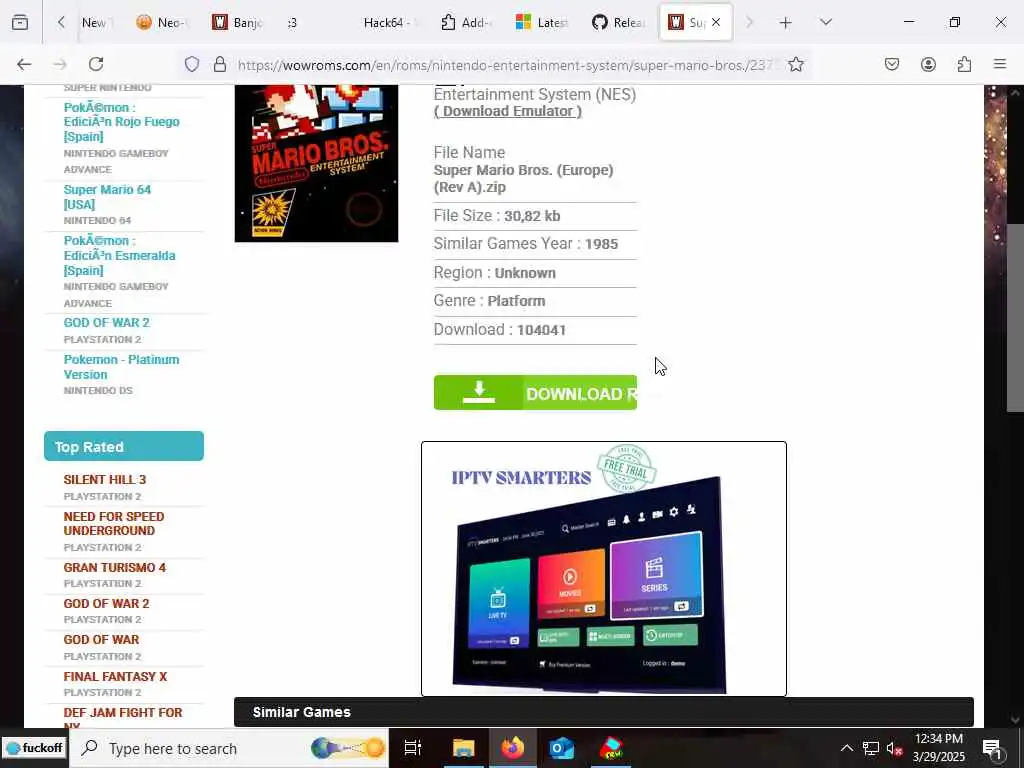Open the Firefox application menu
Viewport: 1024px width, 768px height.
1000,64
